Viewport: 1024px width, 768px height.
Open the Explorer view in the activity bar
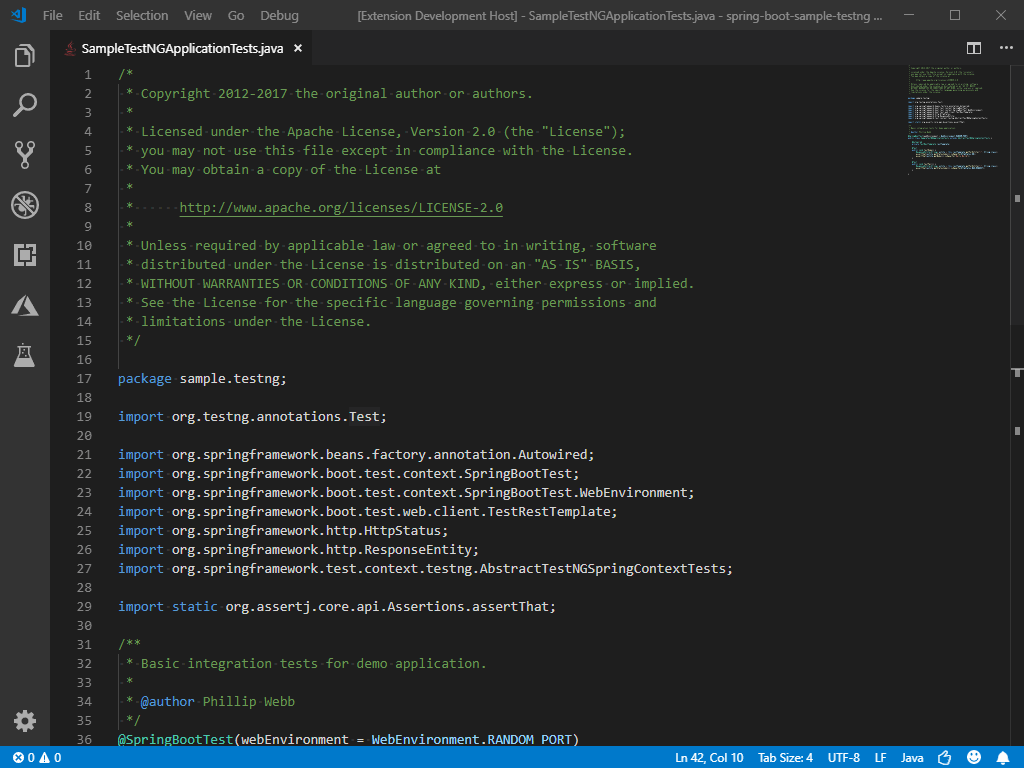(25, 57)
